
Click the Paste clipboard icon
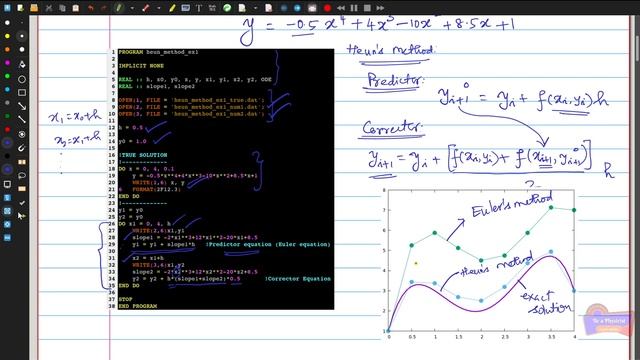[76, 8]
